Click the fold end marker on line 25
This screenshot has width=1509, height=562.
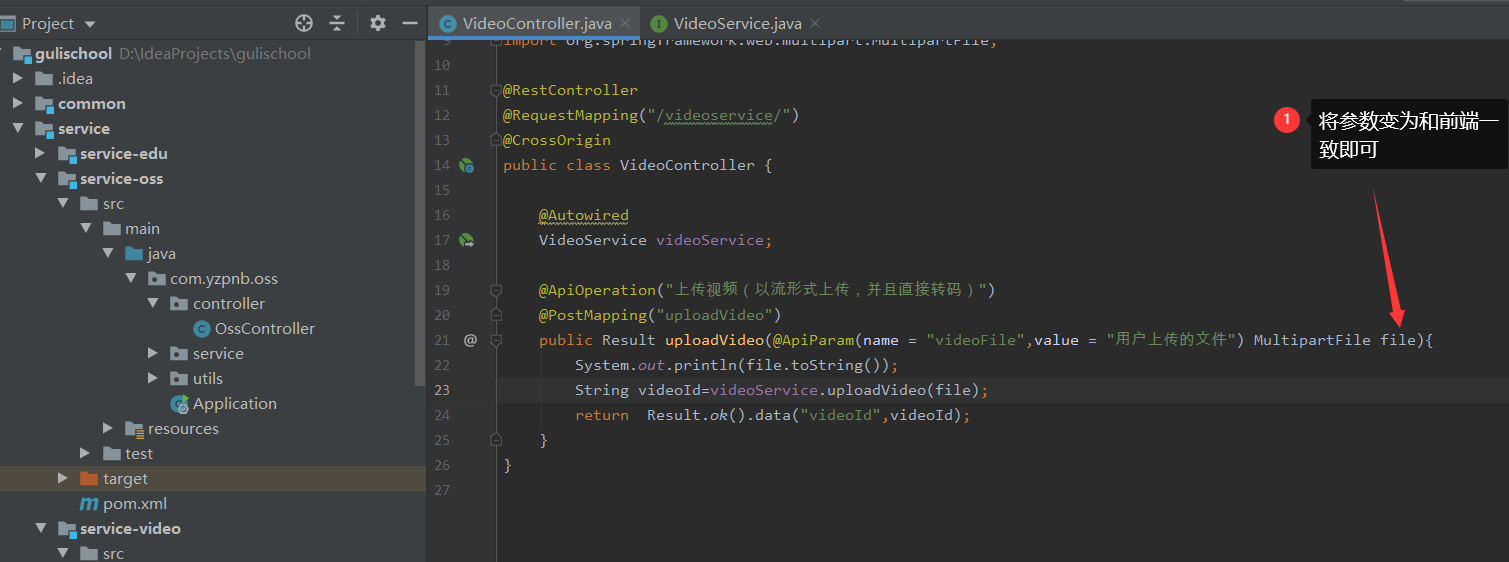495,439
